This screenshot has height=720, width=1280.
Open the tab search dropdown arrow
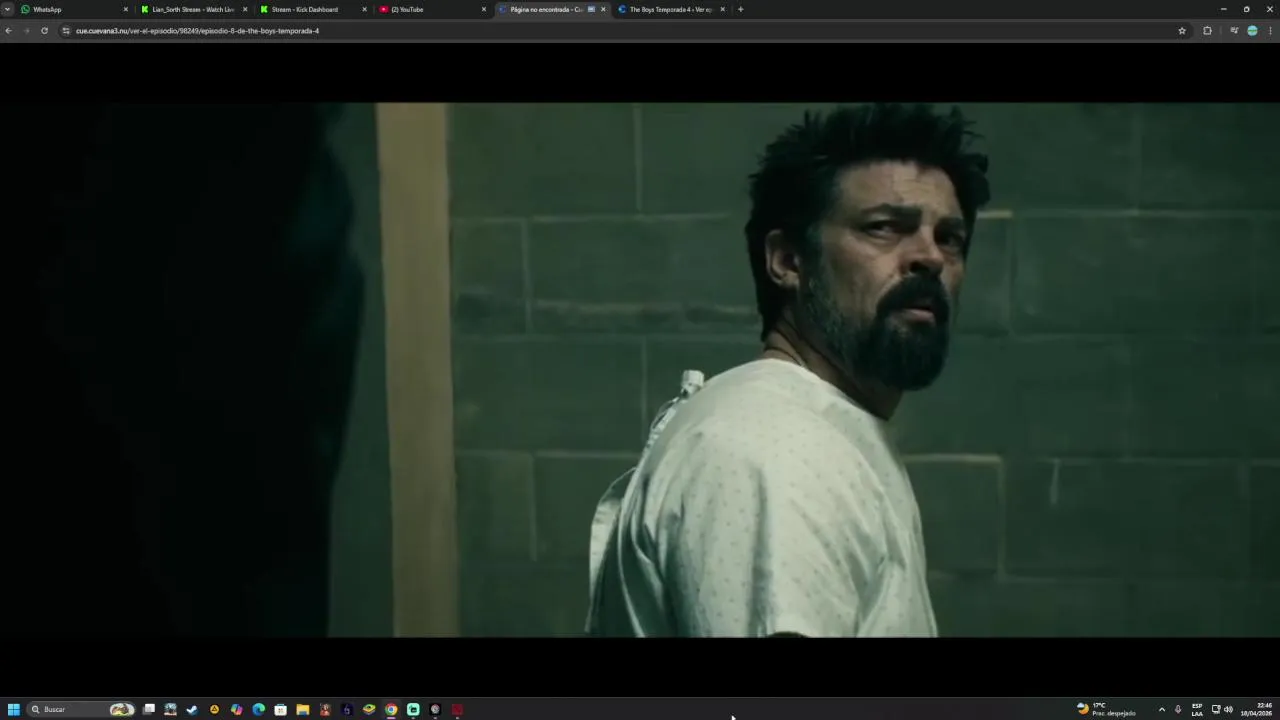click(x=7, y=9)
